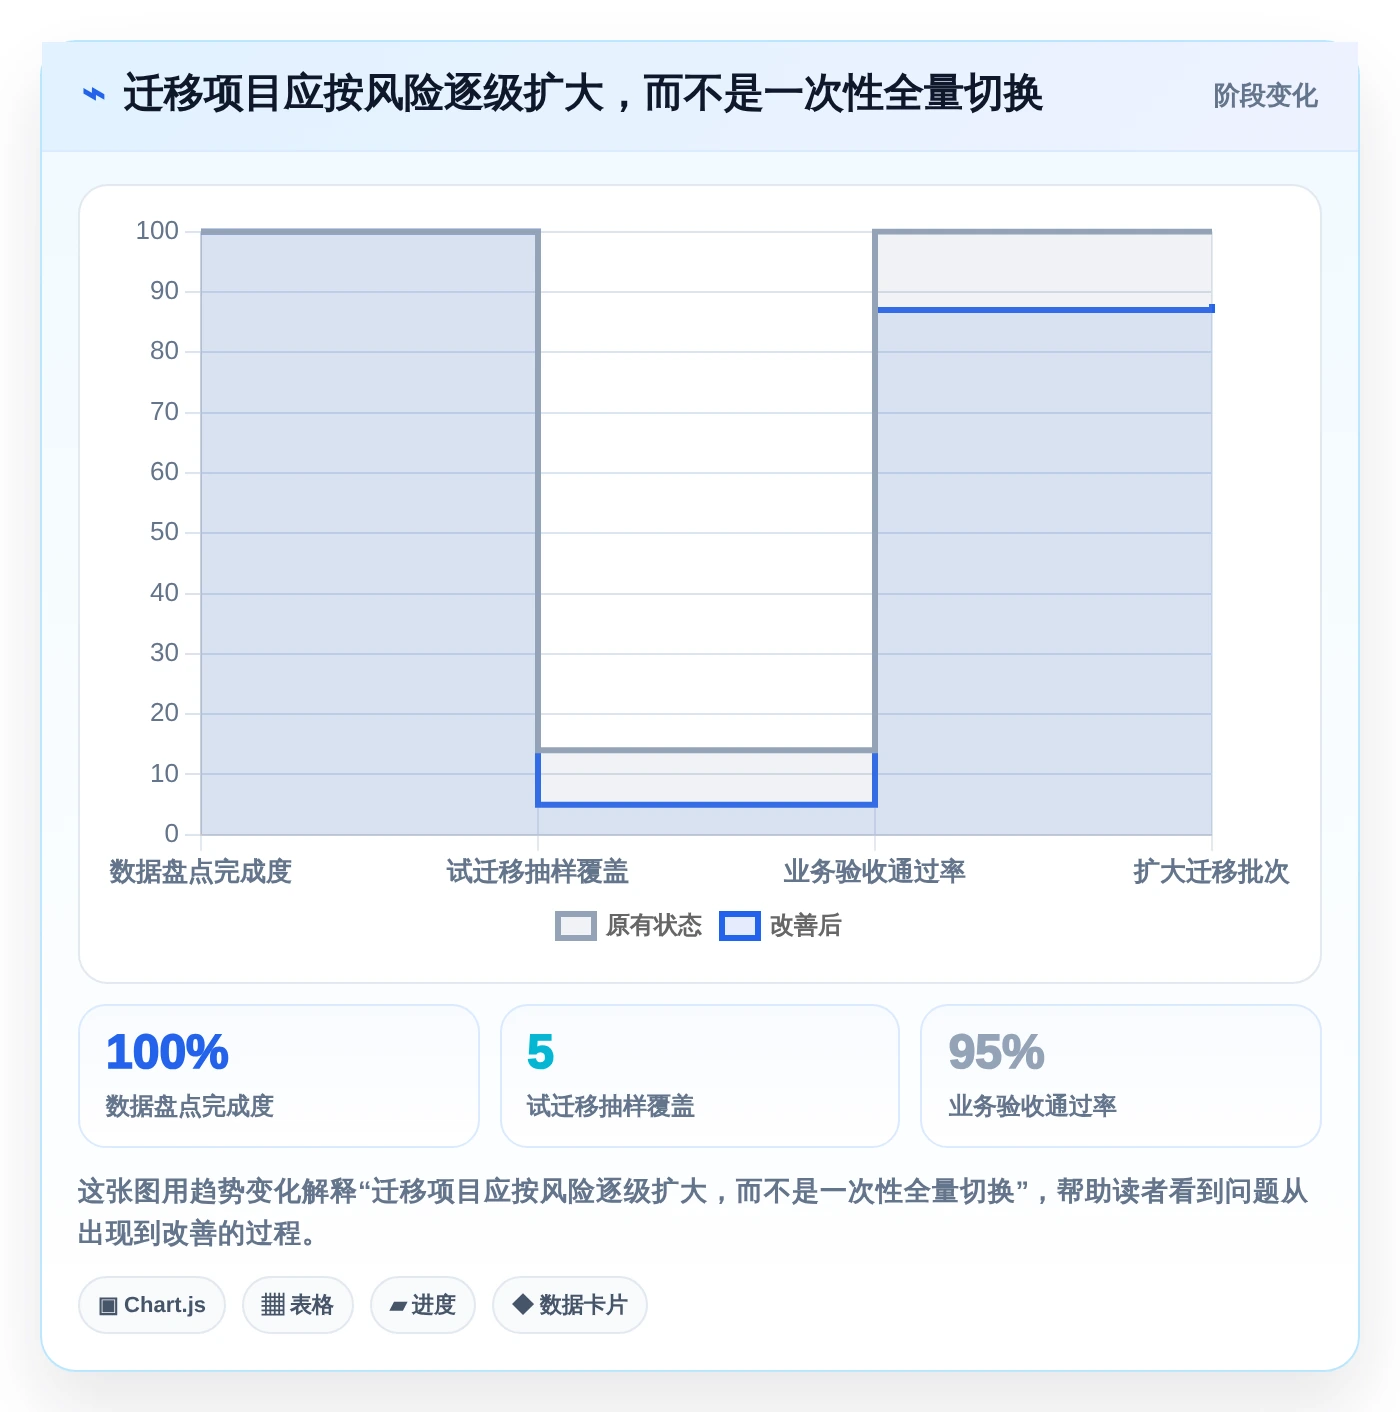
Task: Click the 100% value in first card
Action: click(x=167, y=1052)
